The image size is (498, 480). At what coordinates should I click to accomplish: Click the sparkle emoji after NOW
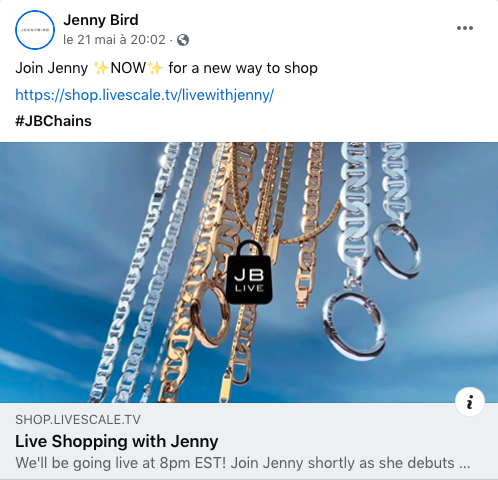tap(155, 68)
